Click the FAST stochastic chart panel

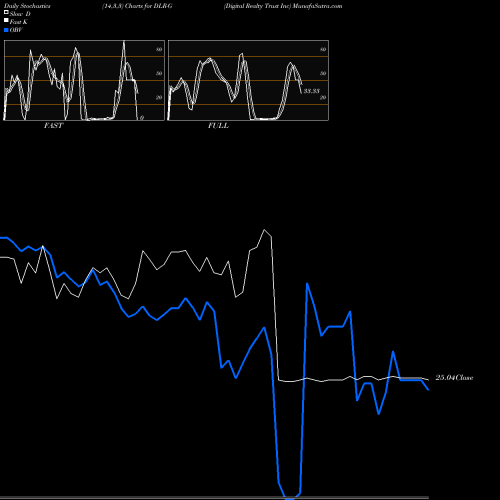click(84, 80)
